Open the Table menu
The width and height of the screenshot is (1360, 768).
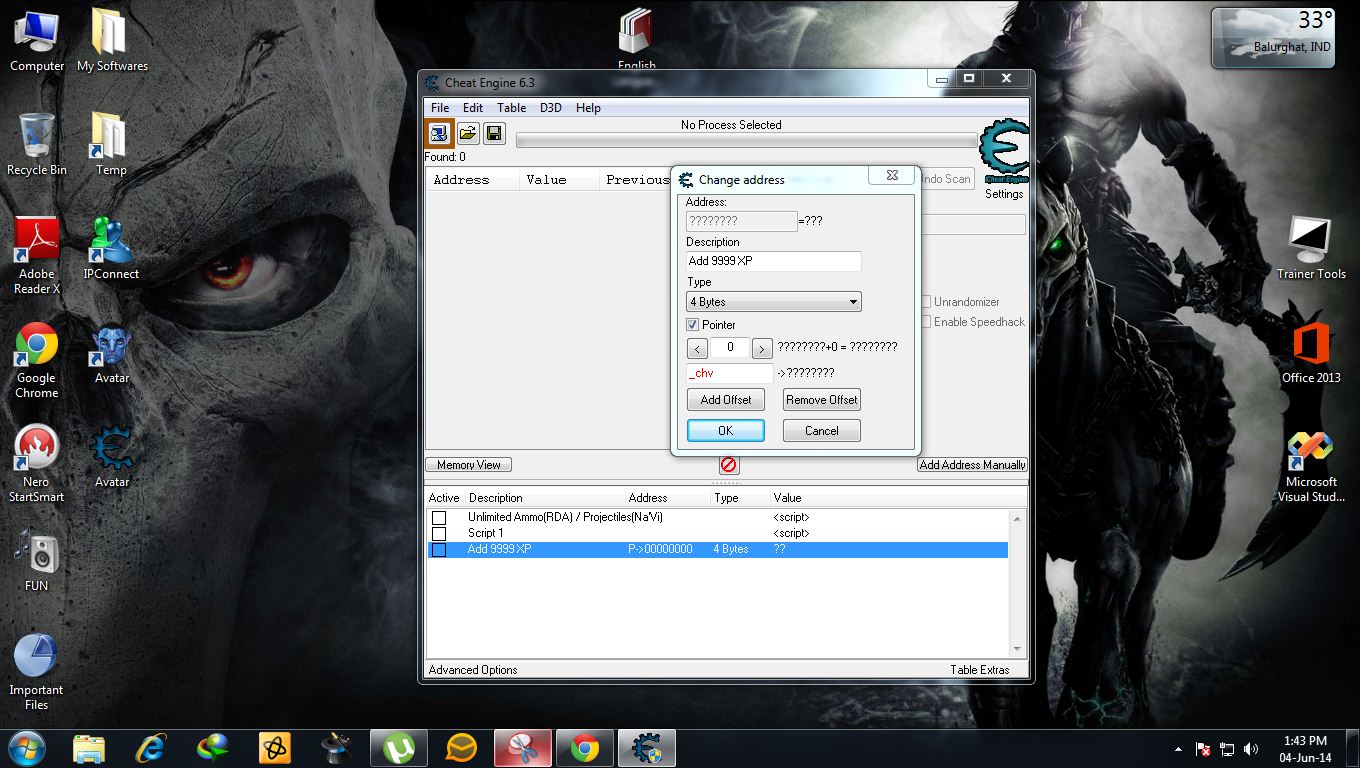point(511,108)
